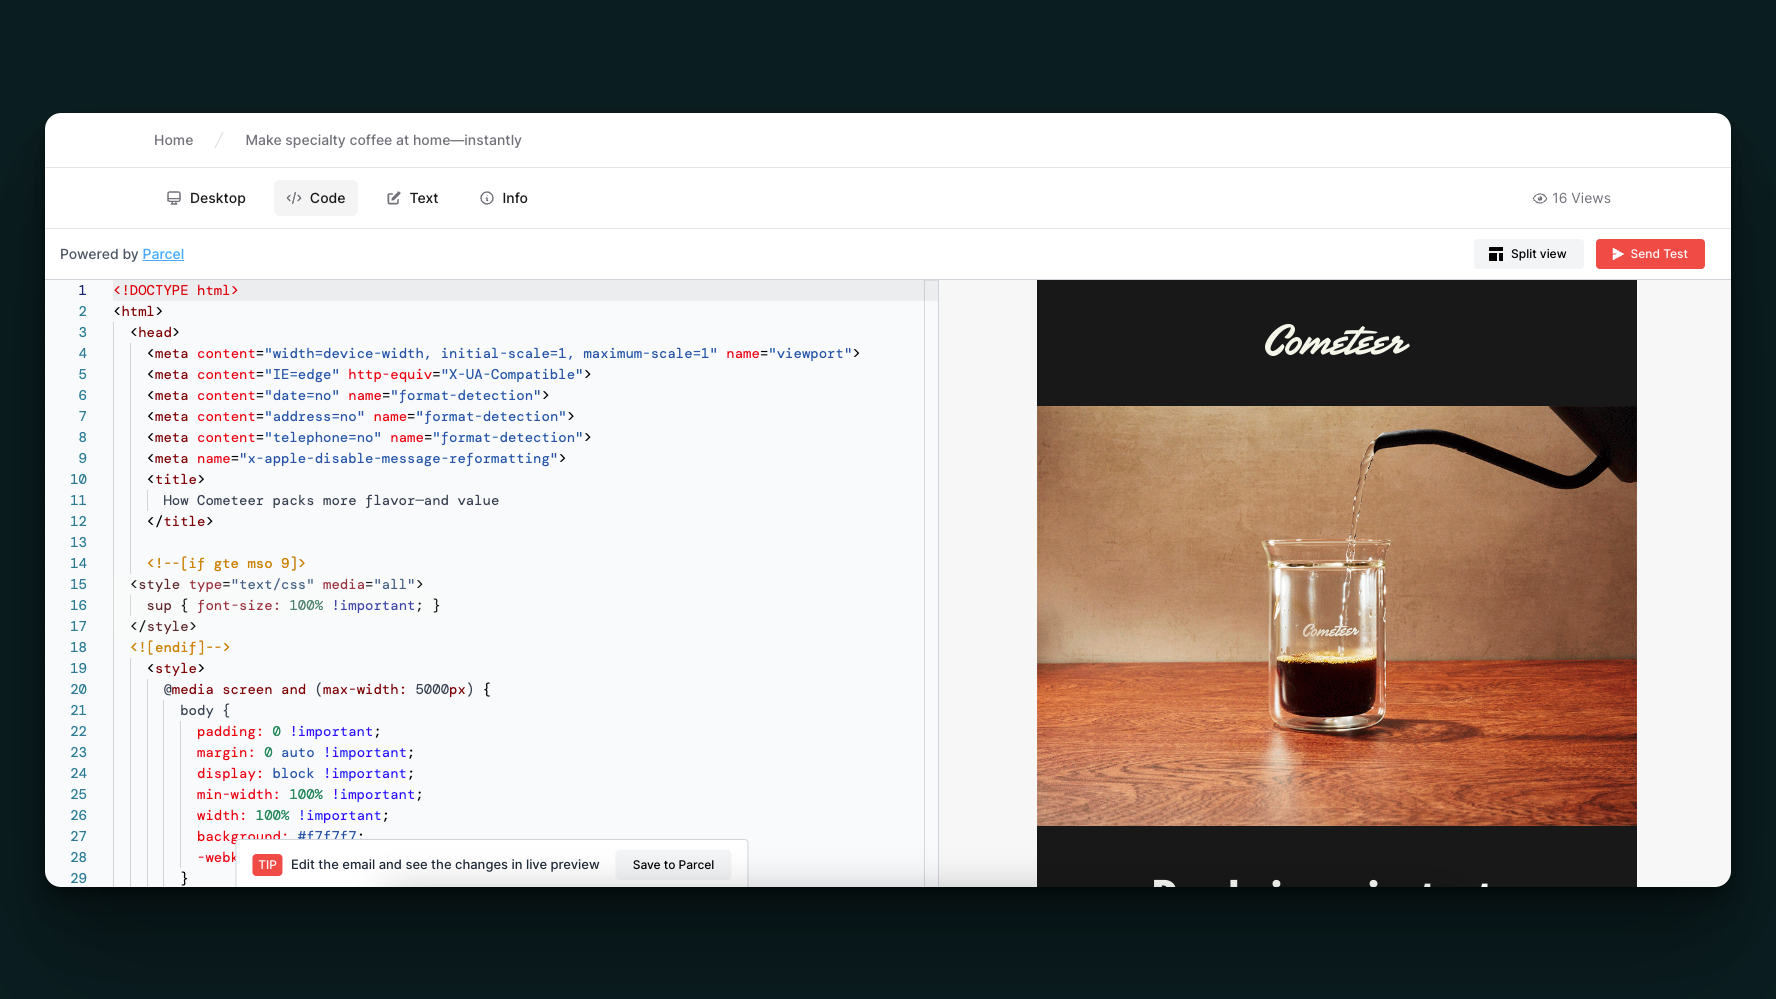Screen dimensions: 1776x999
Task: Click the eye icon beside 16 Views
Action: tap(1540, 198)
